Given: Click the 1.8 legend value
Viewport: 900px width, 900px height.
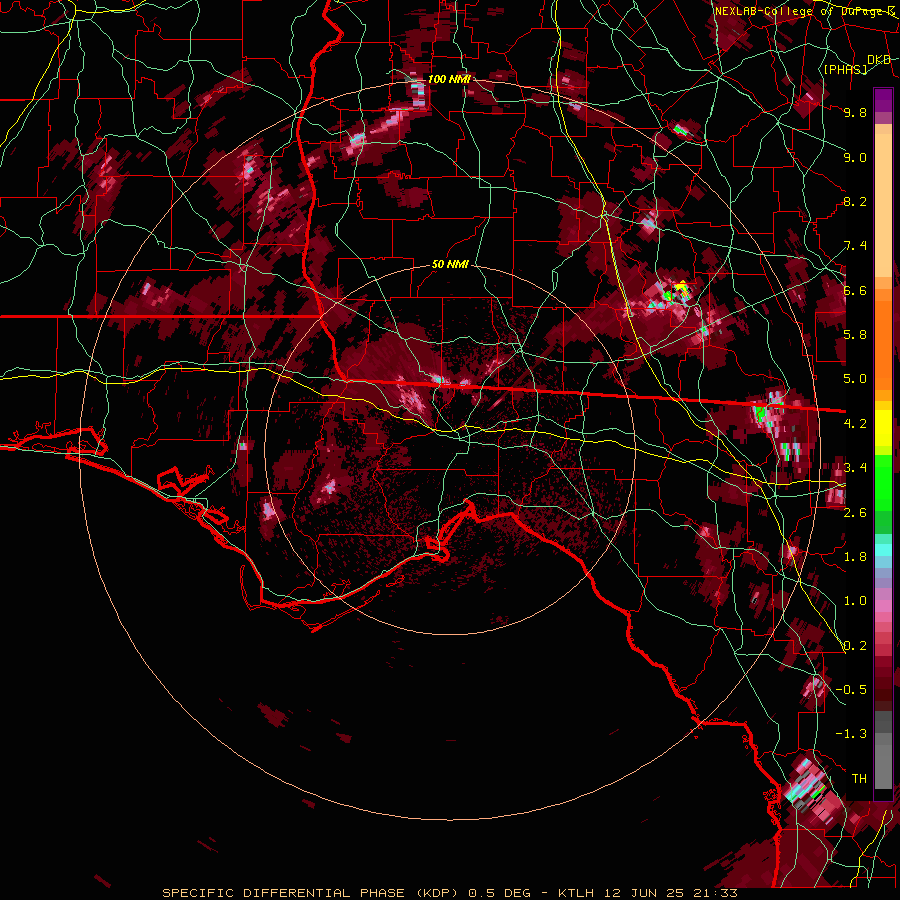Looking at the screenshot, I should coord(855,557).
